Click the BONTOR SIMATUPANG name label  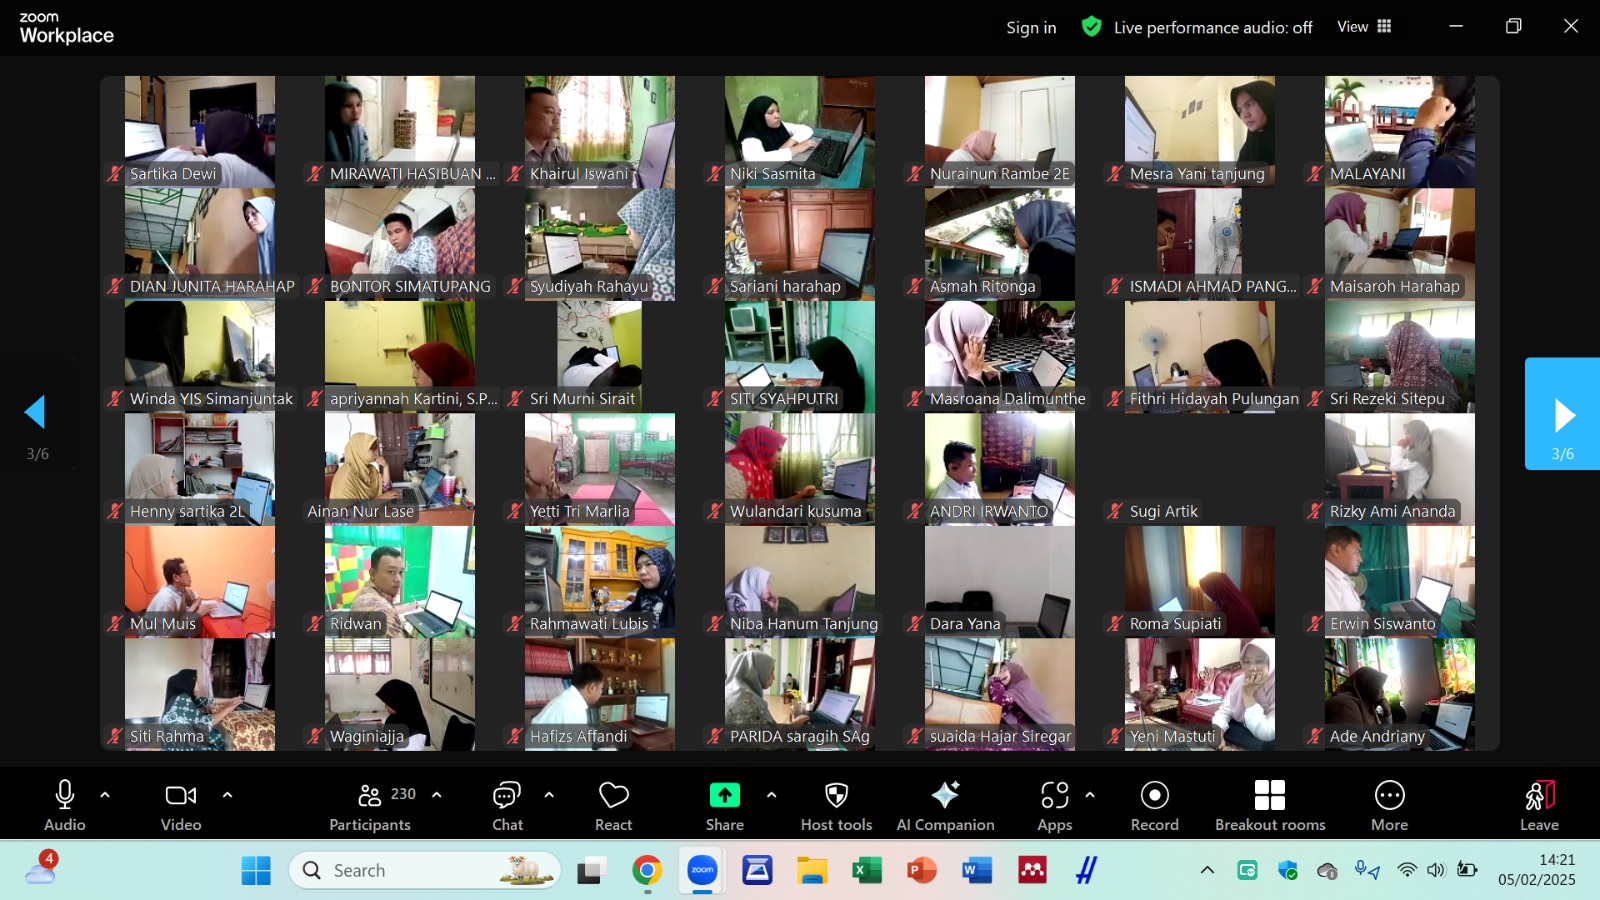pos(410,286)
